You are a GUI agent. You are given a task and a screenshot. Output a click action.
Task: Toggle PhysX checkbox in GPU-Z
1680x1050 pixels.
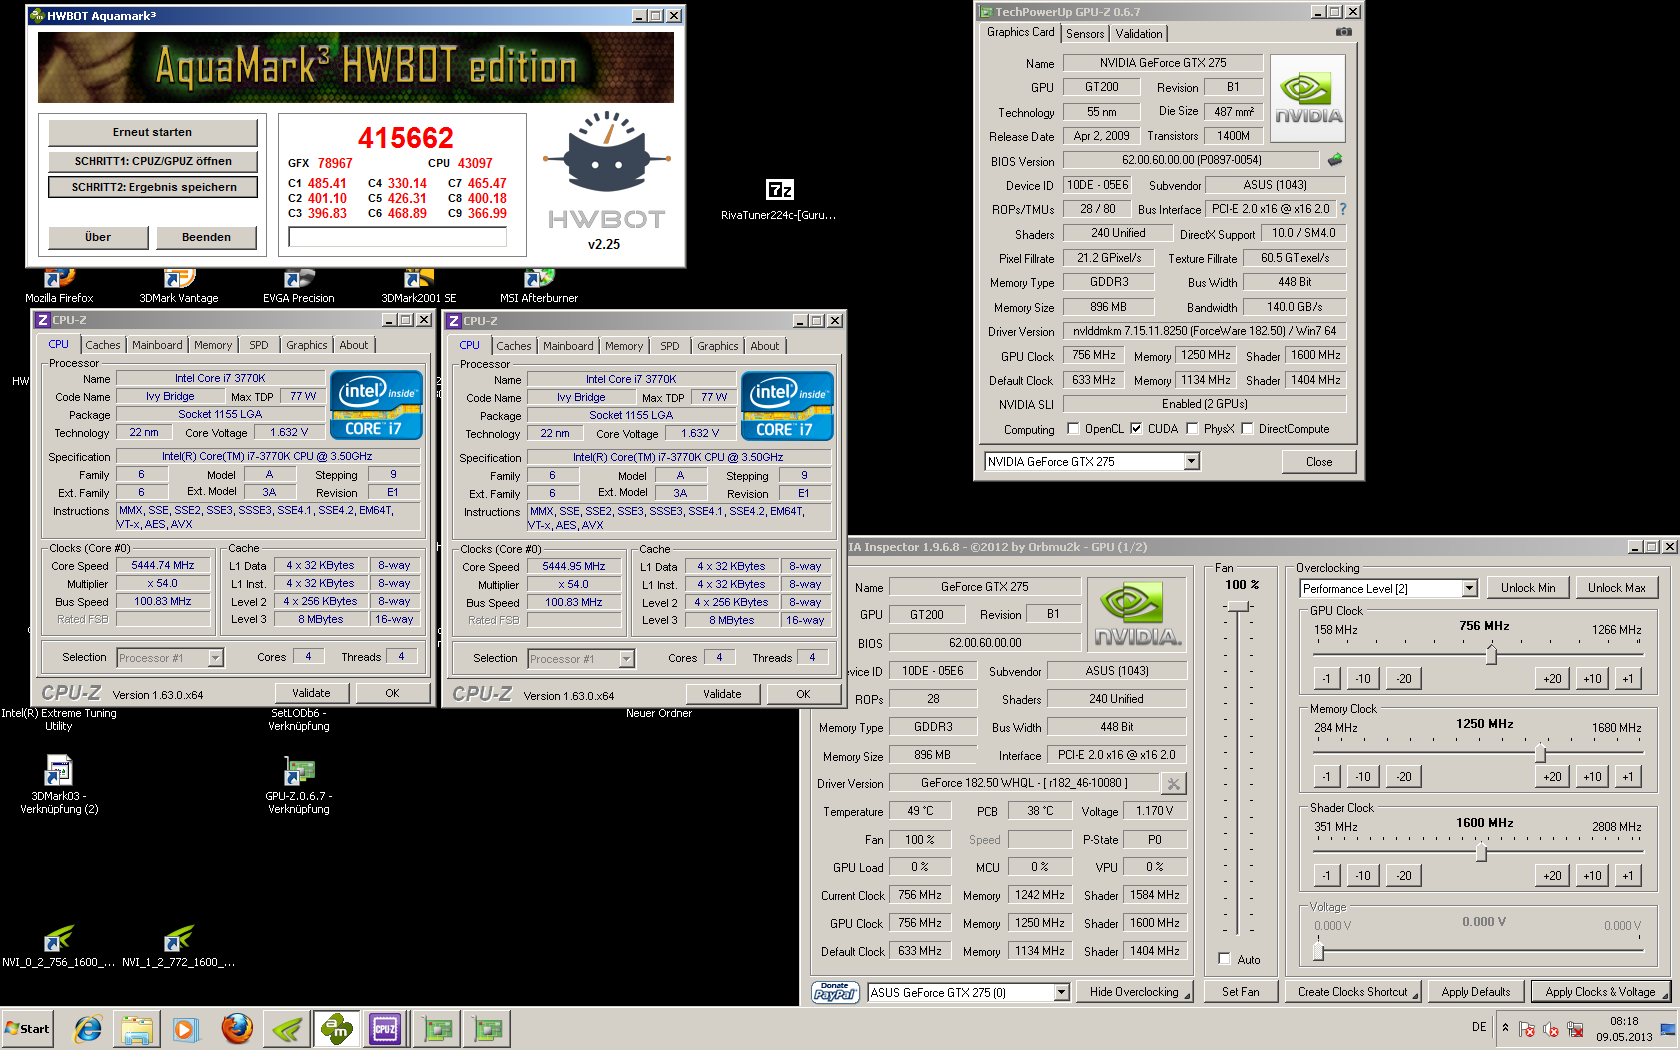[1192, 428]
